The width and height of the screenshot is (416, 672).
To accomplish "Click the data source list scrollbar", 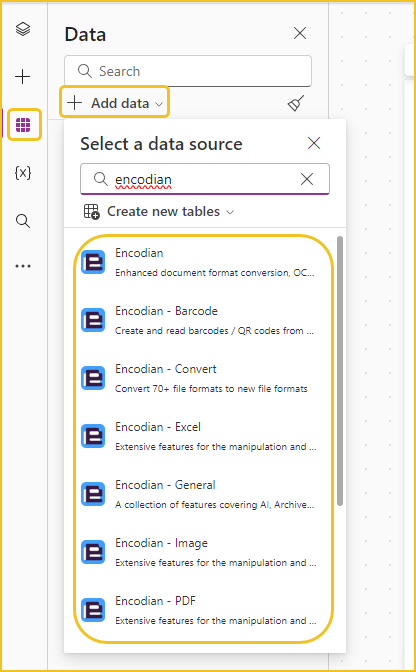I will (340, 371).
